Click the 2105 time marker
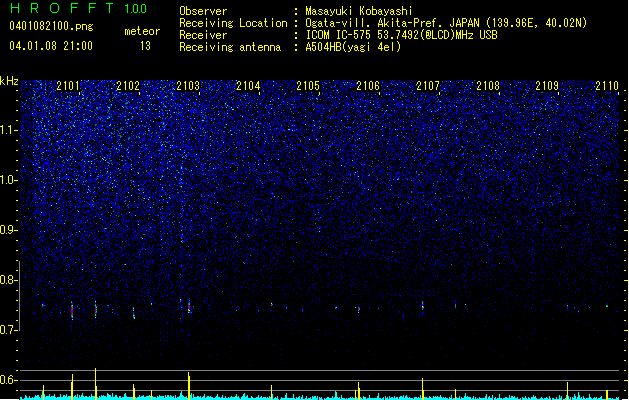This screenshot has height=400, width=629. pyautogui.click(x=308, y=86)
